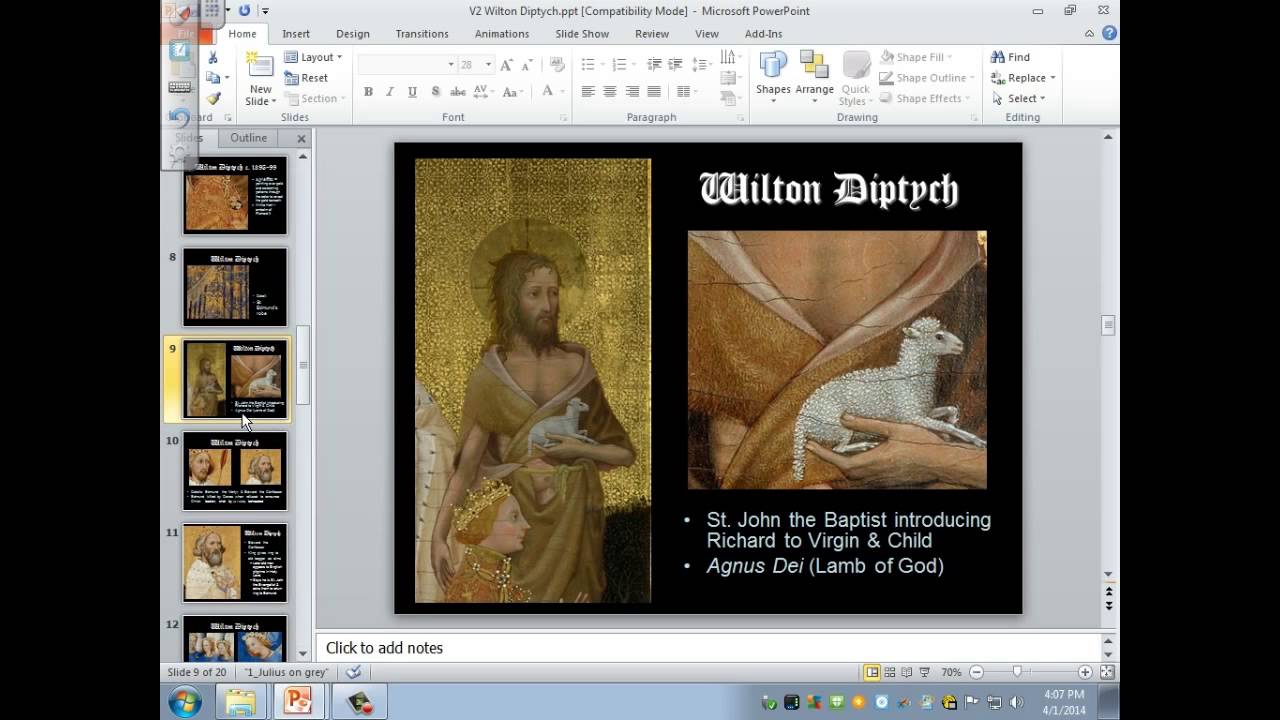Open the font name dropdown
This screenshot has height=720, width=1280.
(450, 64)
